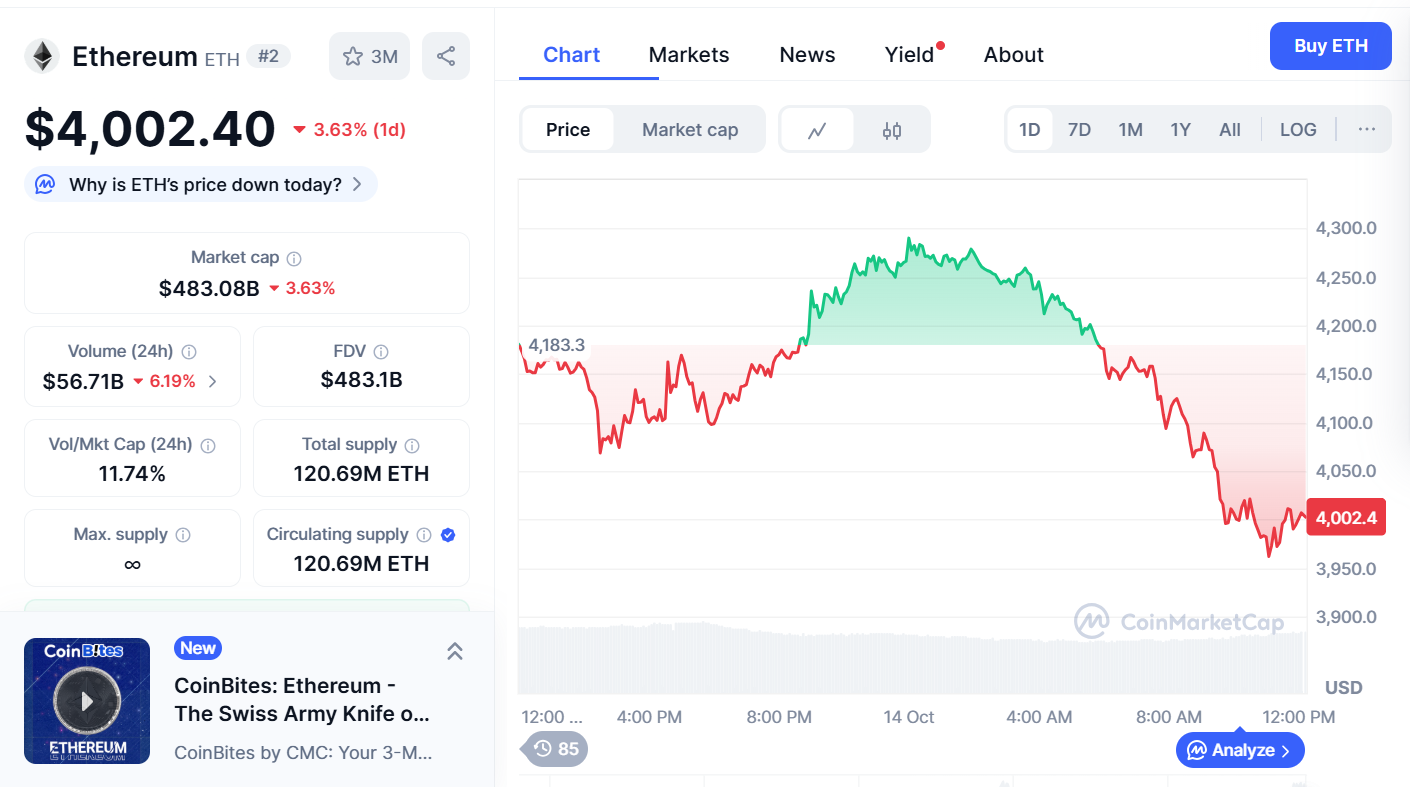
Task: Click the Buy ETH button
Action: [1330, 46]
